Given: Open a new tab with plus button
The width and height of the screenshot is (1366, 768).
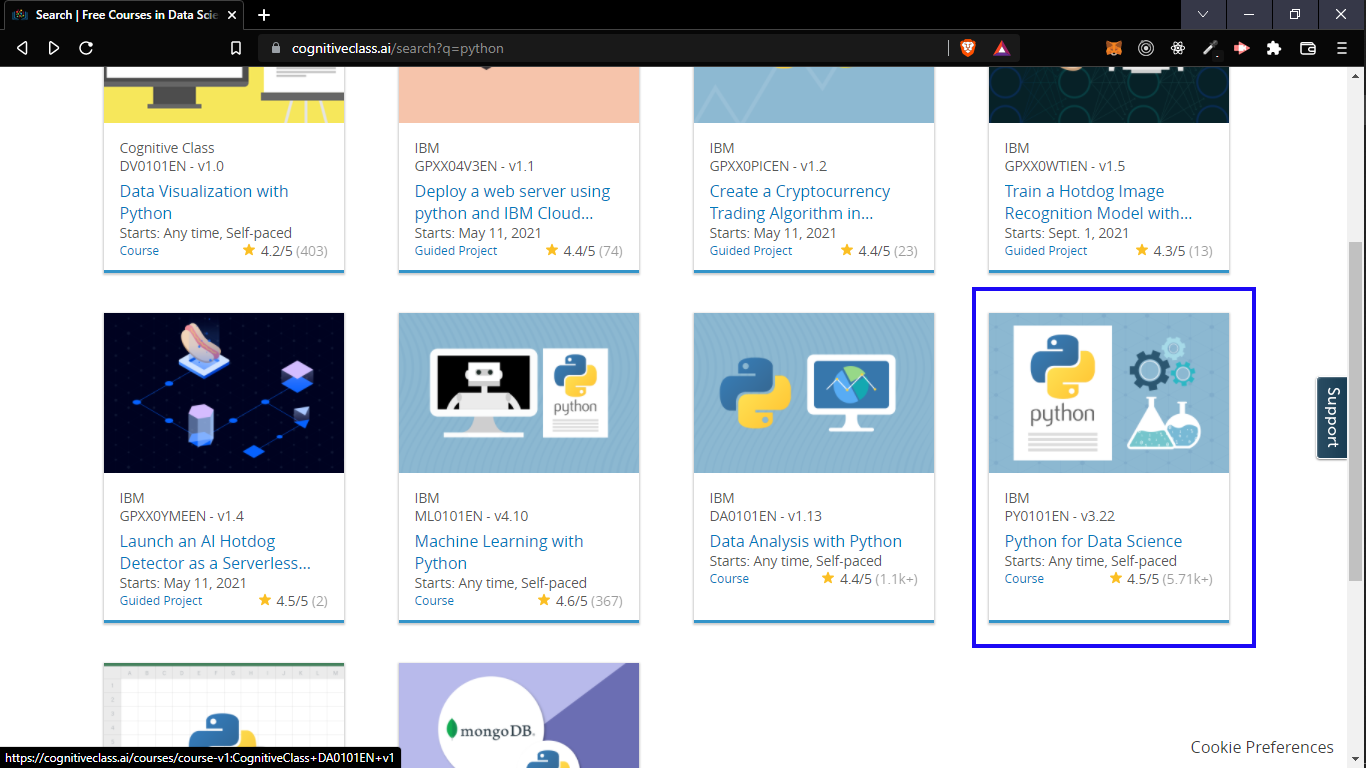Looking at the screenshot, I should (264, 15).
